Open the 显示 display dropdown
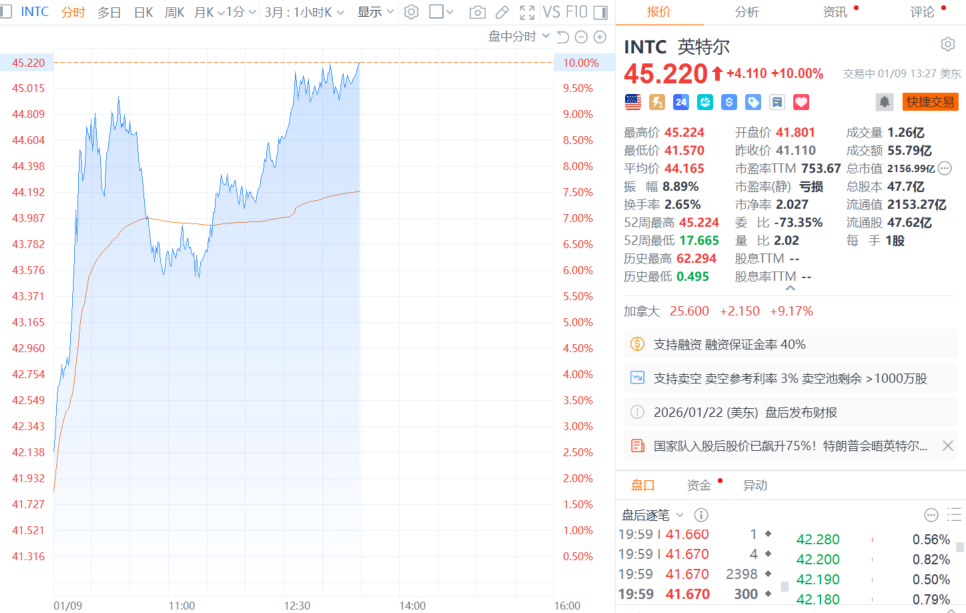Viewport: 966px width, 613px height. (375, 12)
